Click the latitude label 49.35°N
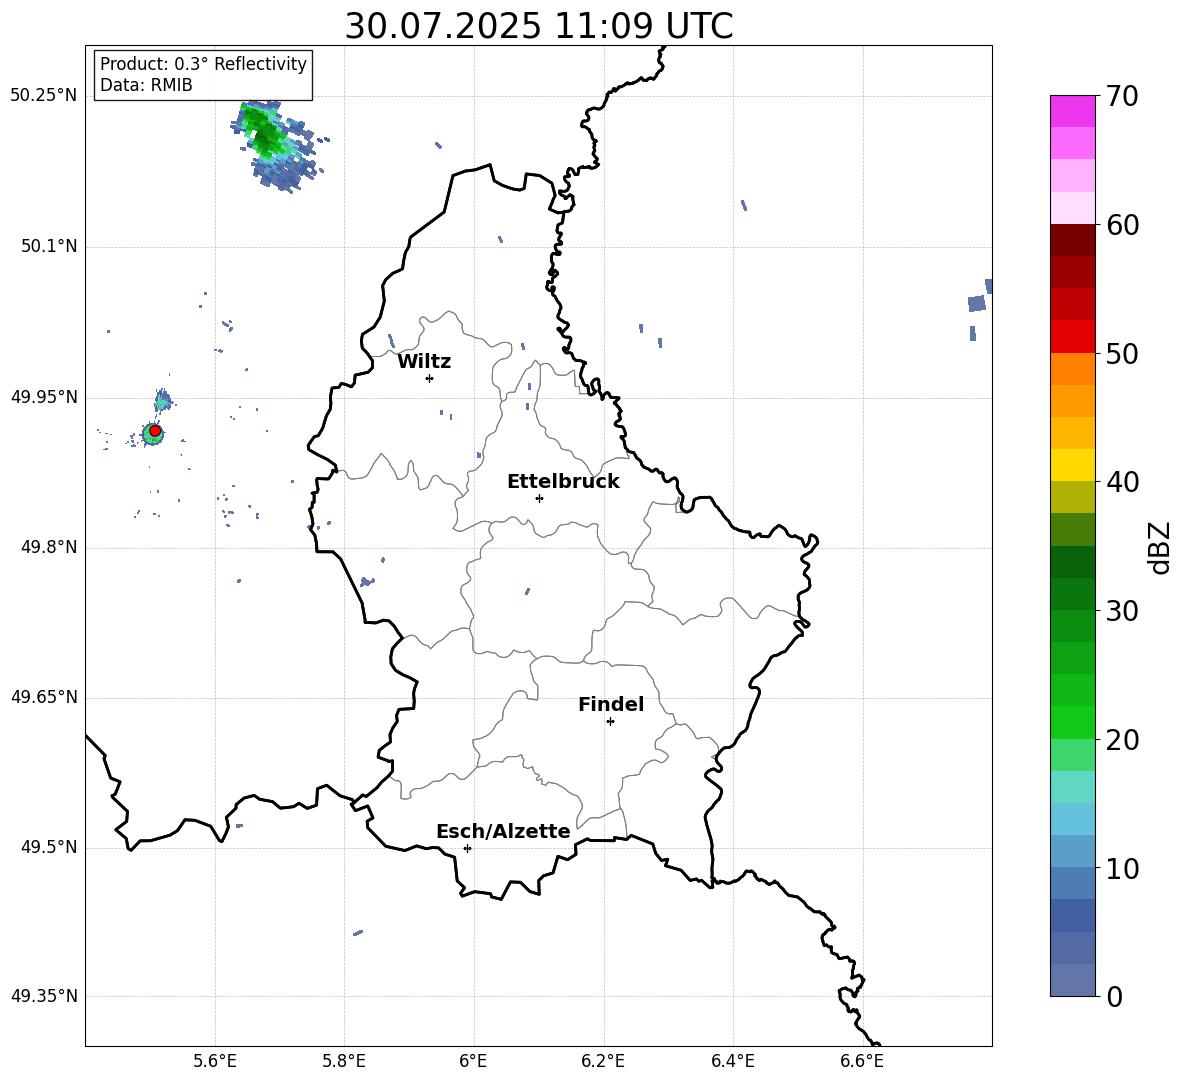This screenshot has height=1081, width=1184. [x=43, y=996]
